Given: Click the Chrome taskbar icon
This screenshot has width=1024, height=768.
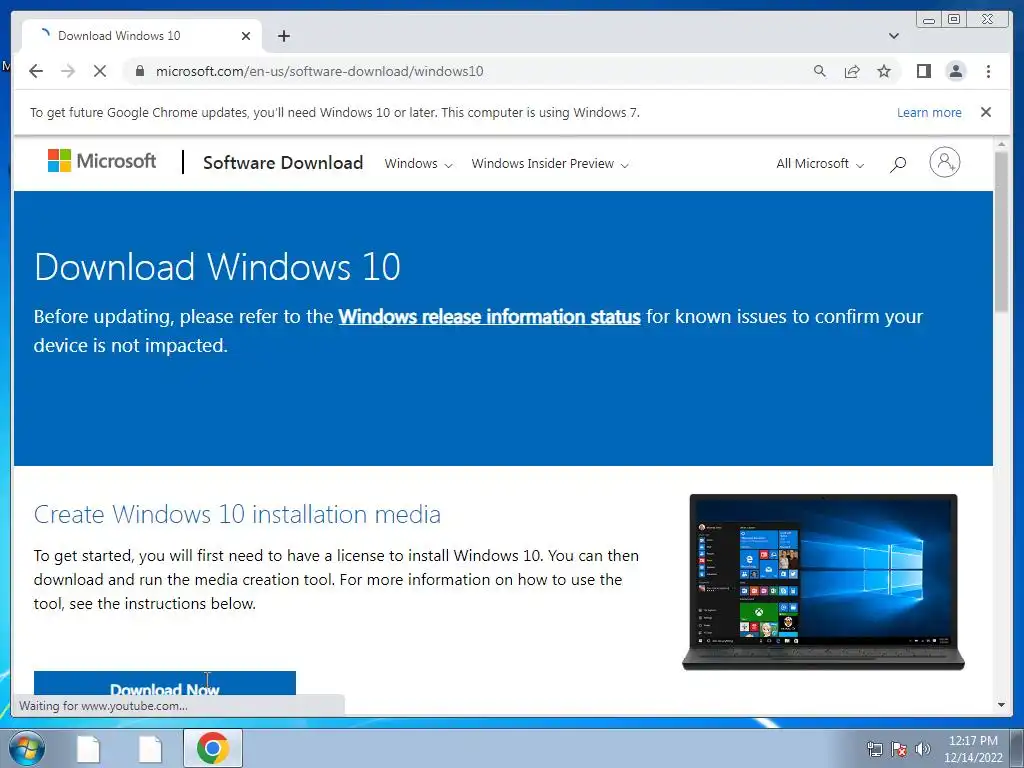Looking at the screenshot, I should point(212,748).
